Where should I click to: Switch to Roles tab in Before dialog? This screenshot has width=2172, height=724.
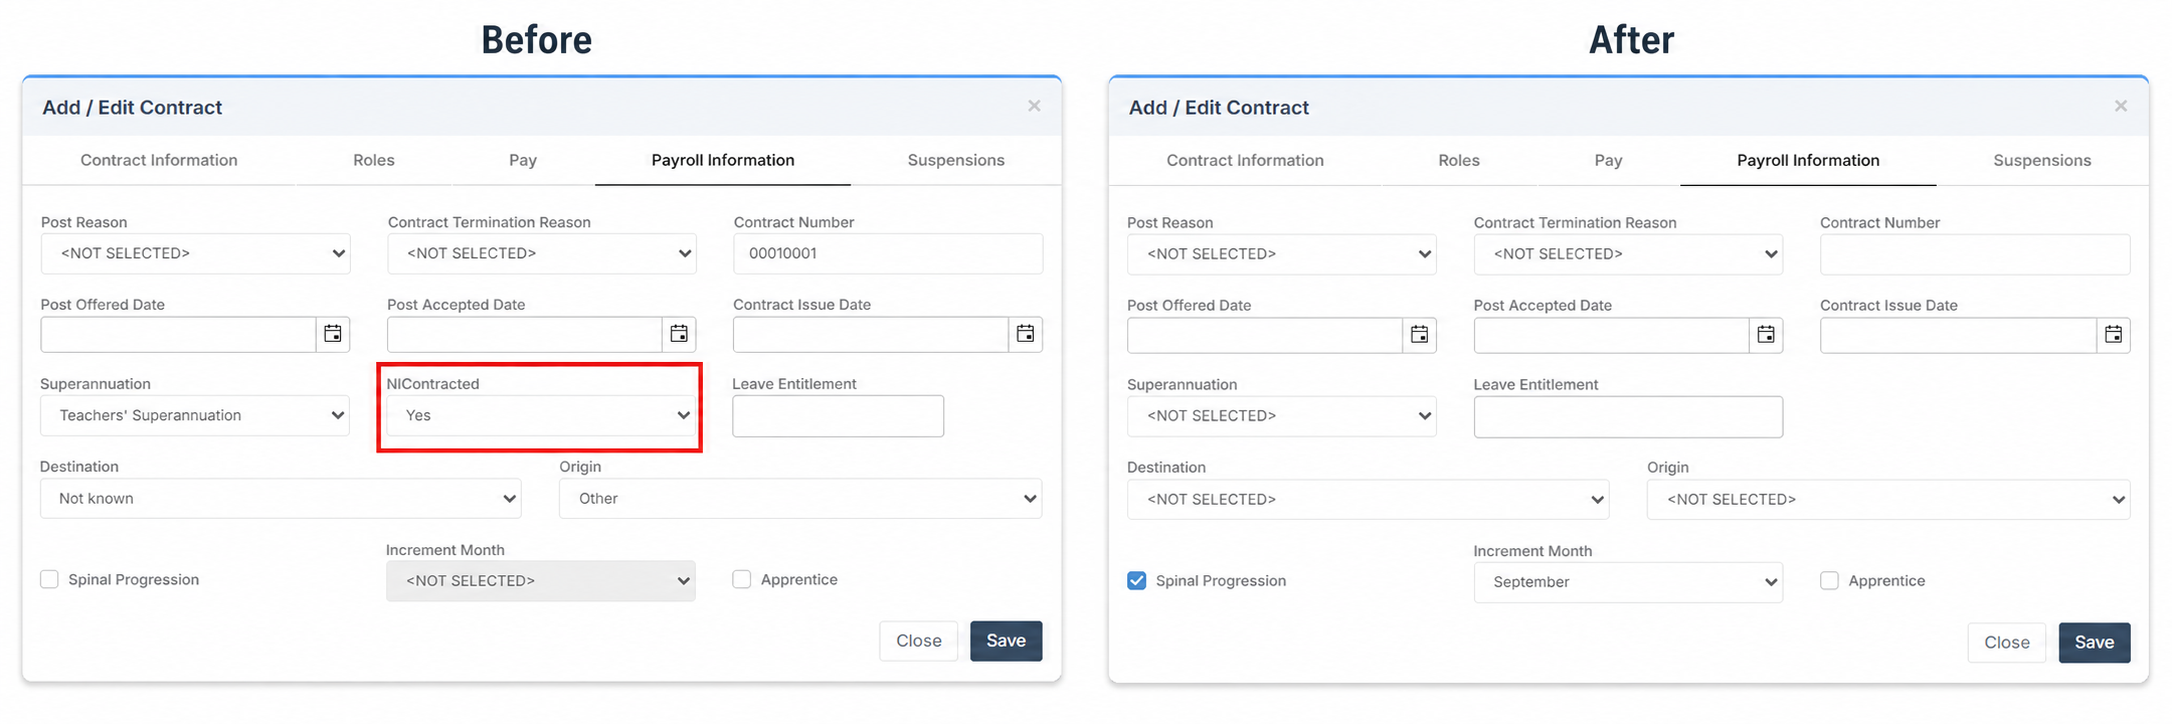click(374, 160)
